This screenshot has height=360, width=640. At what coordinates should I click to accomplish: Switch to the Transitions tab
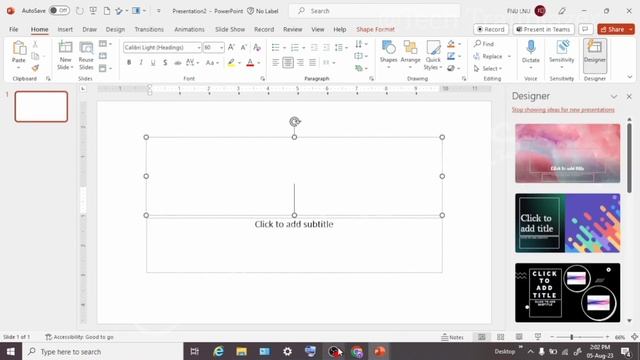149,29
